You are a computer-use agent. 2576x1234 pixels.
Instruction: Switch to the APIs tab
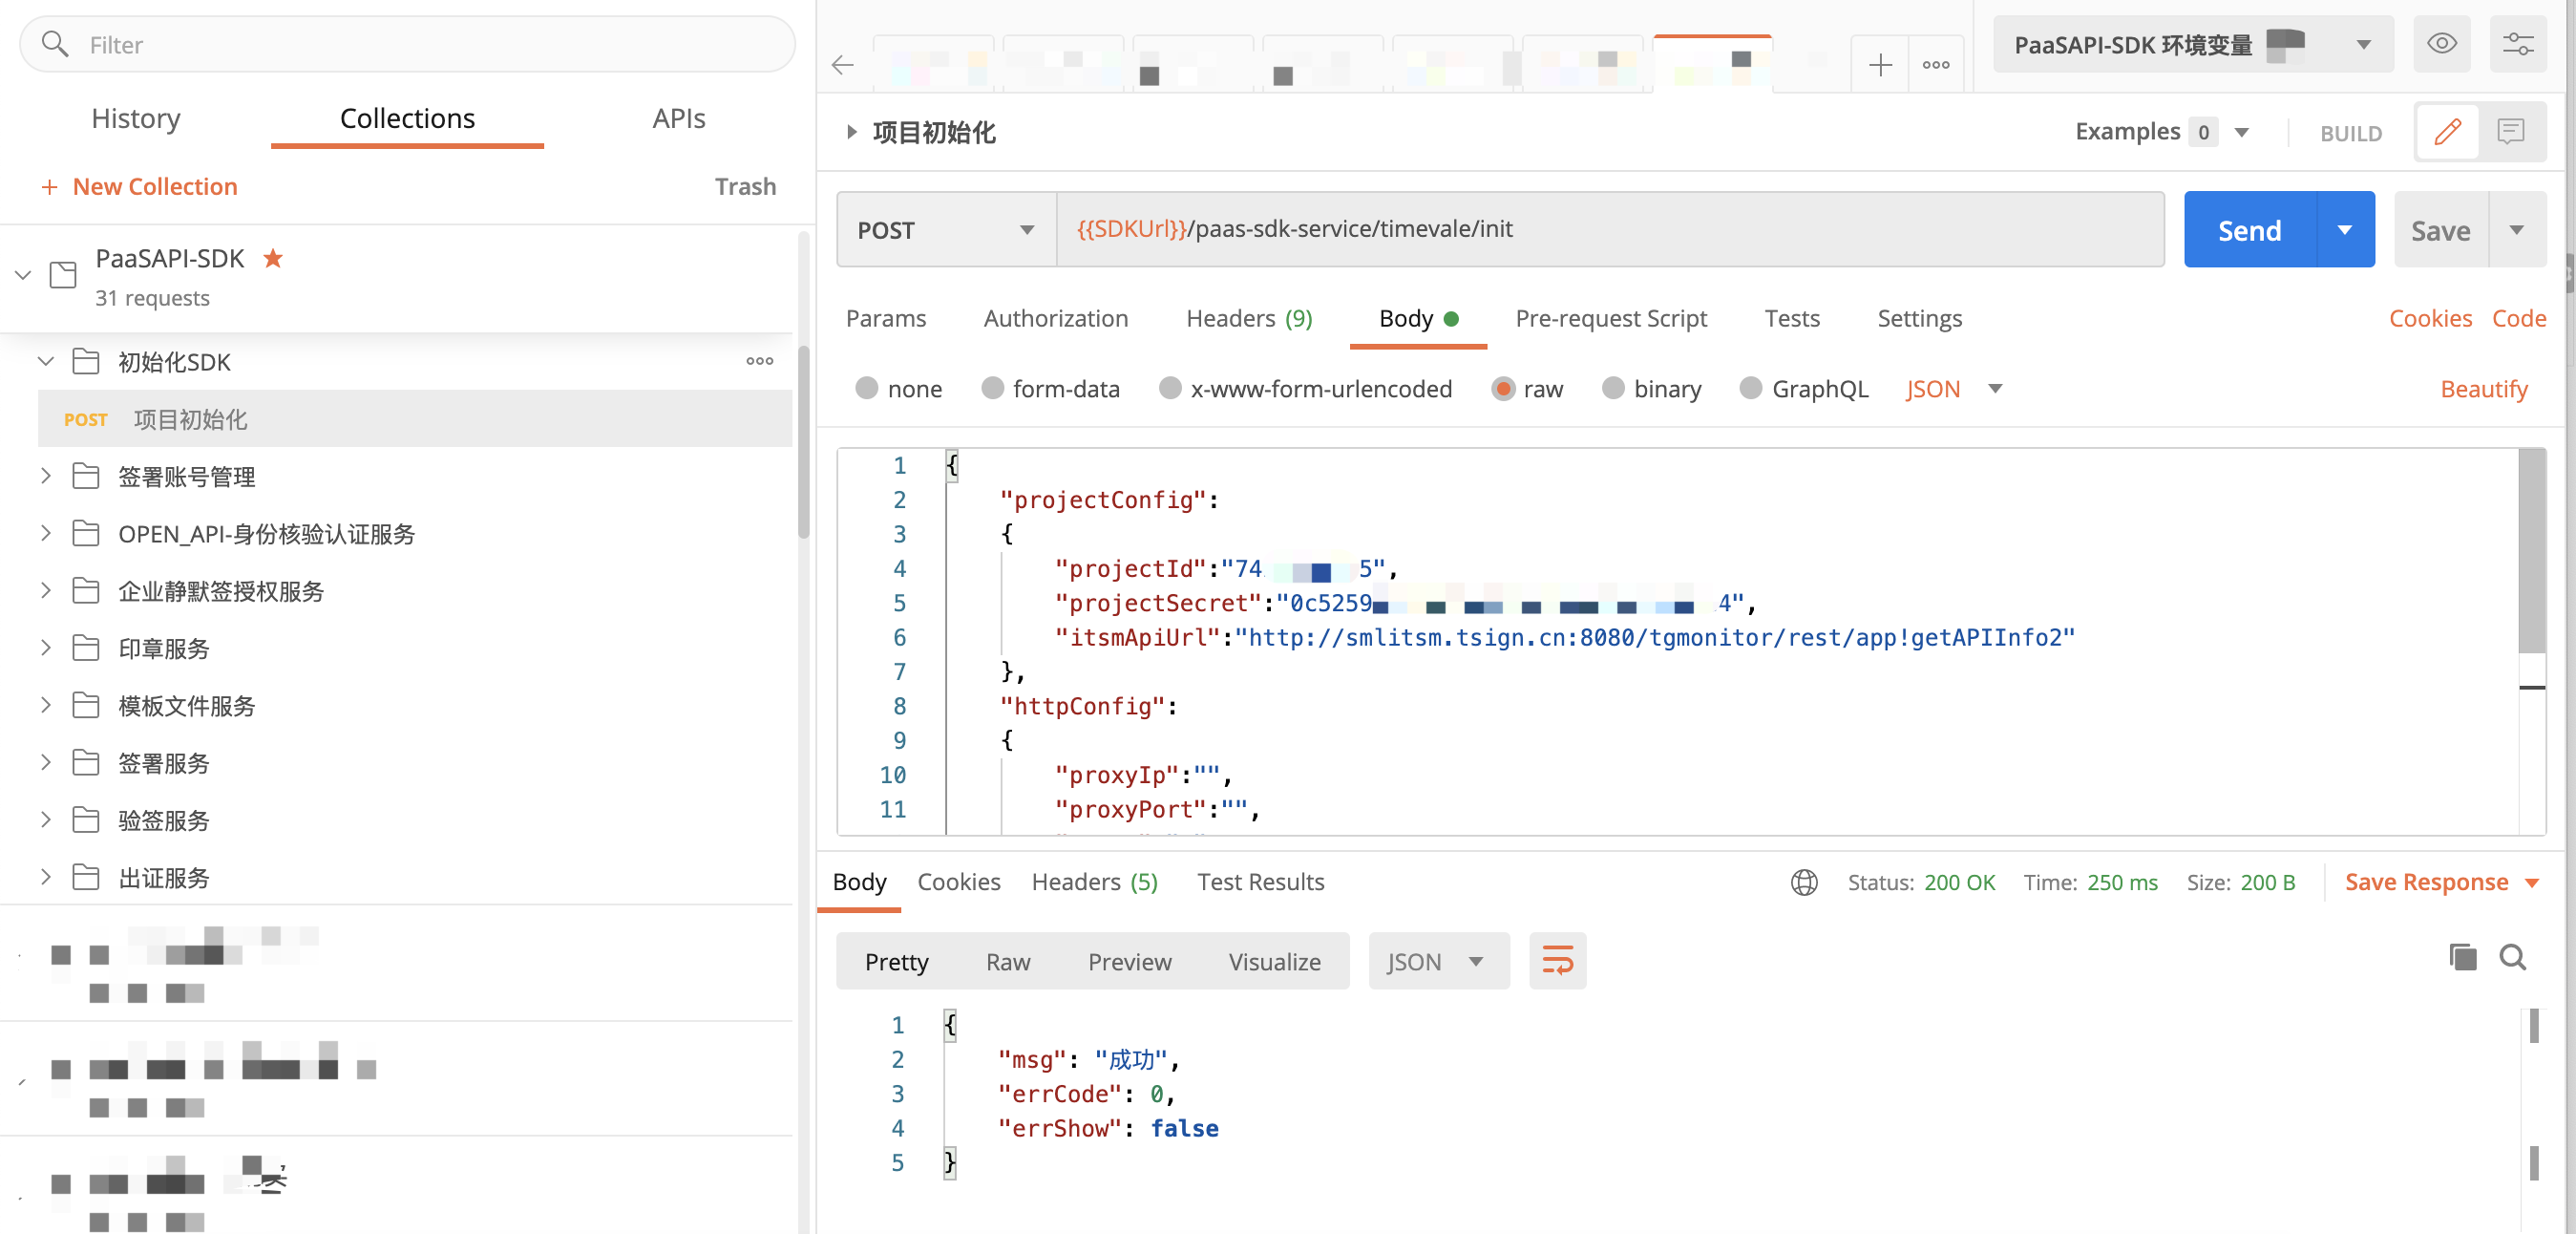pos(679,118)
